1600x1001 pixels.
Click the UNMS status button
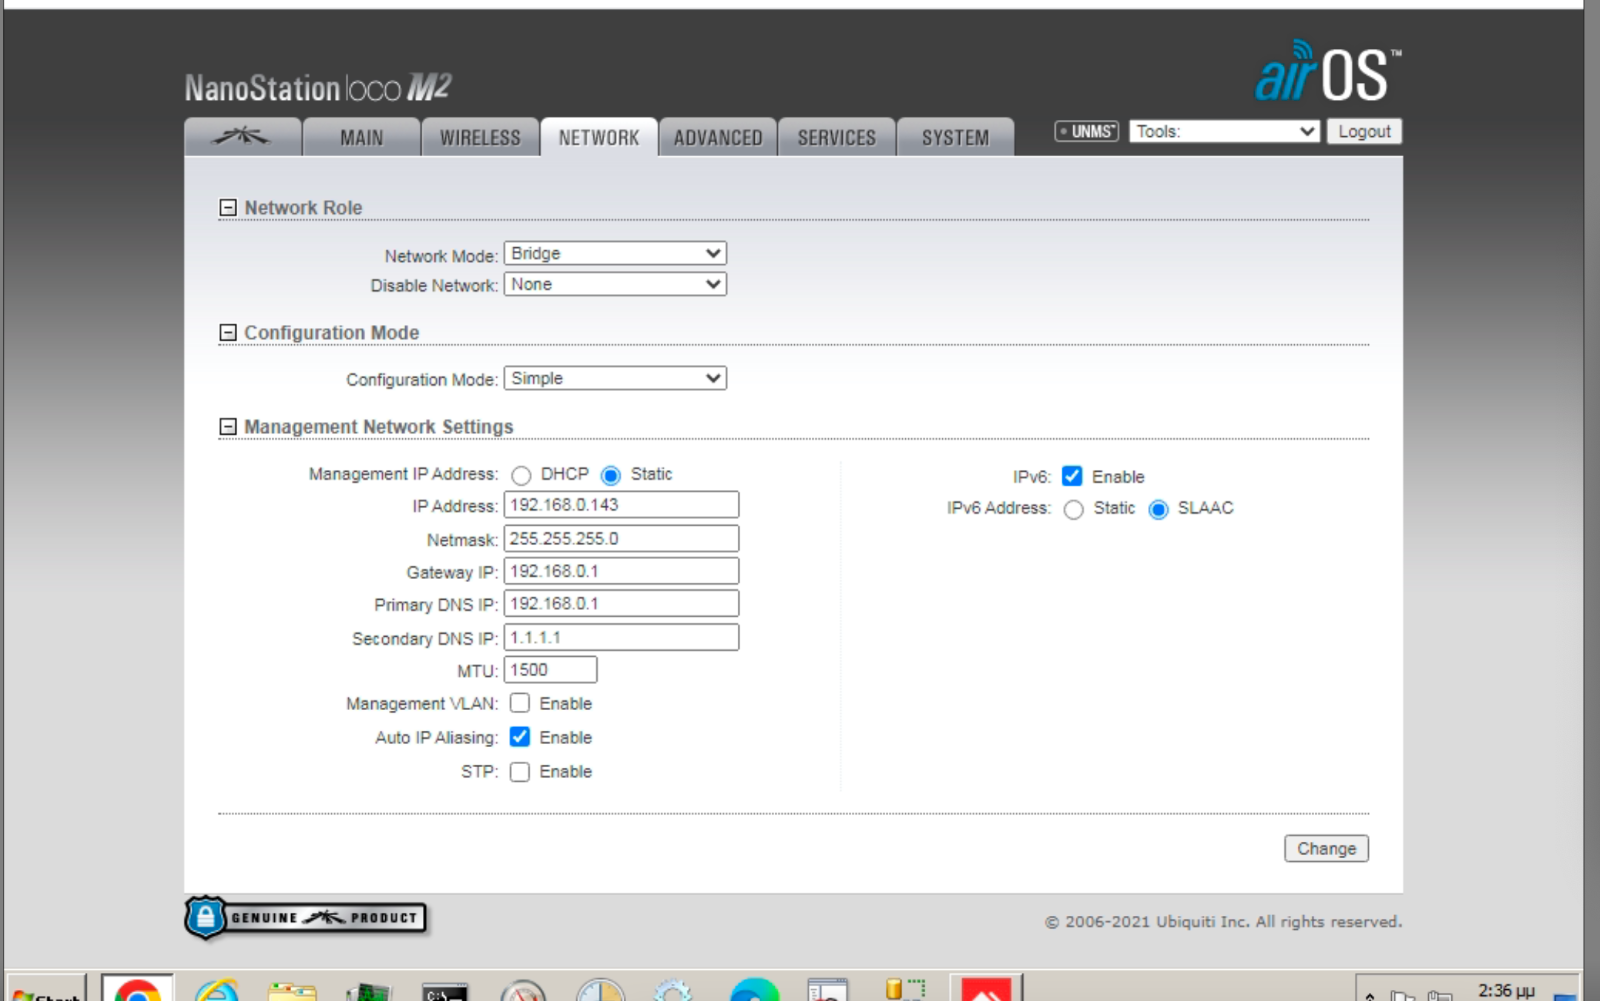[1086, 131]
